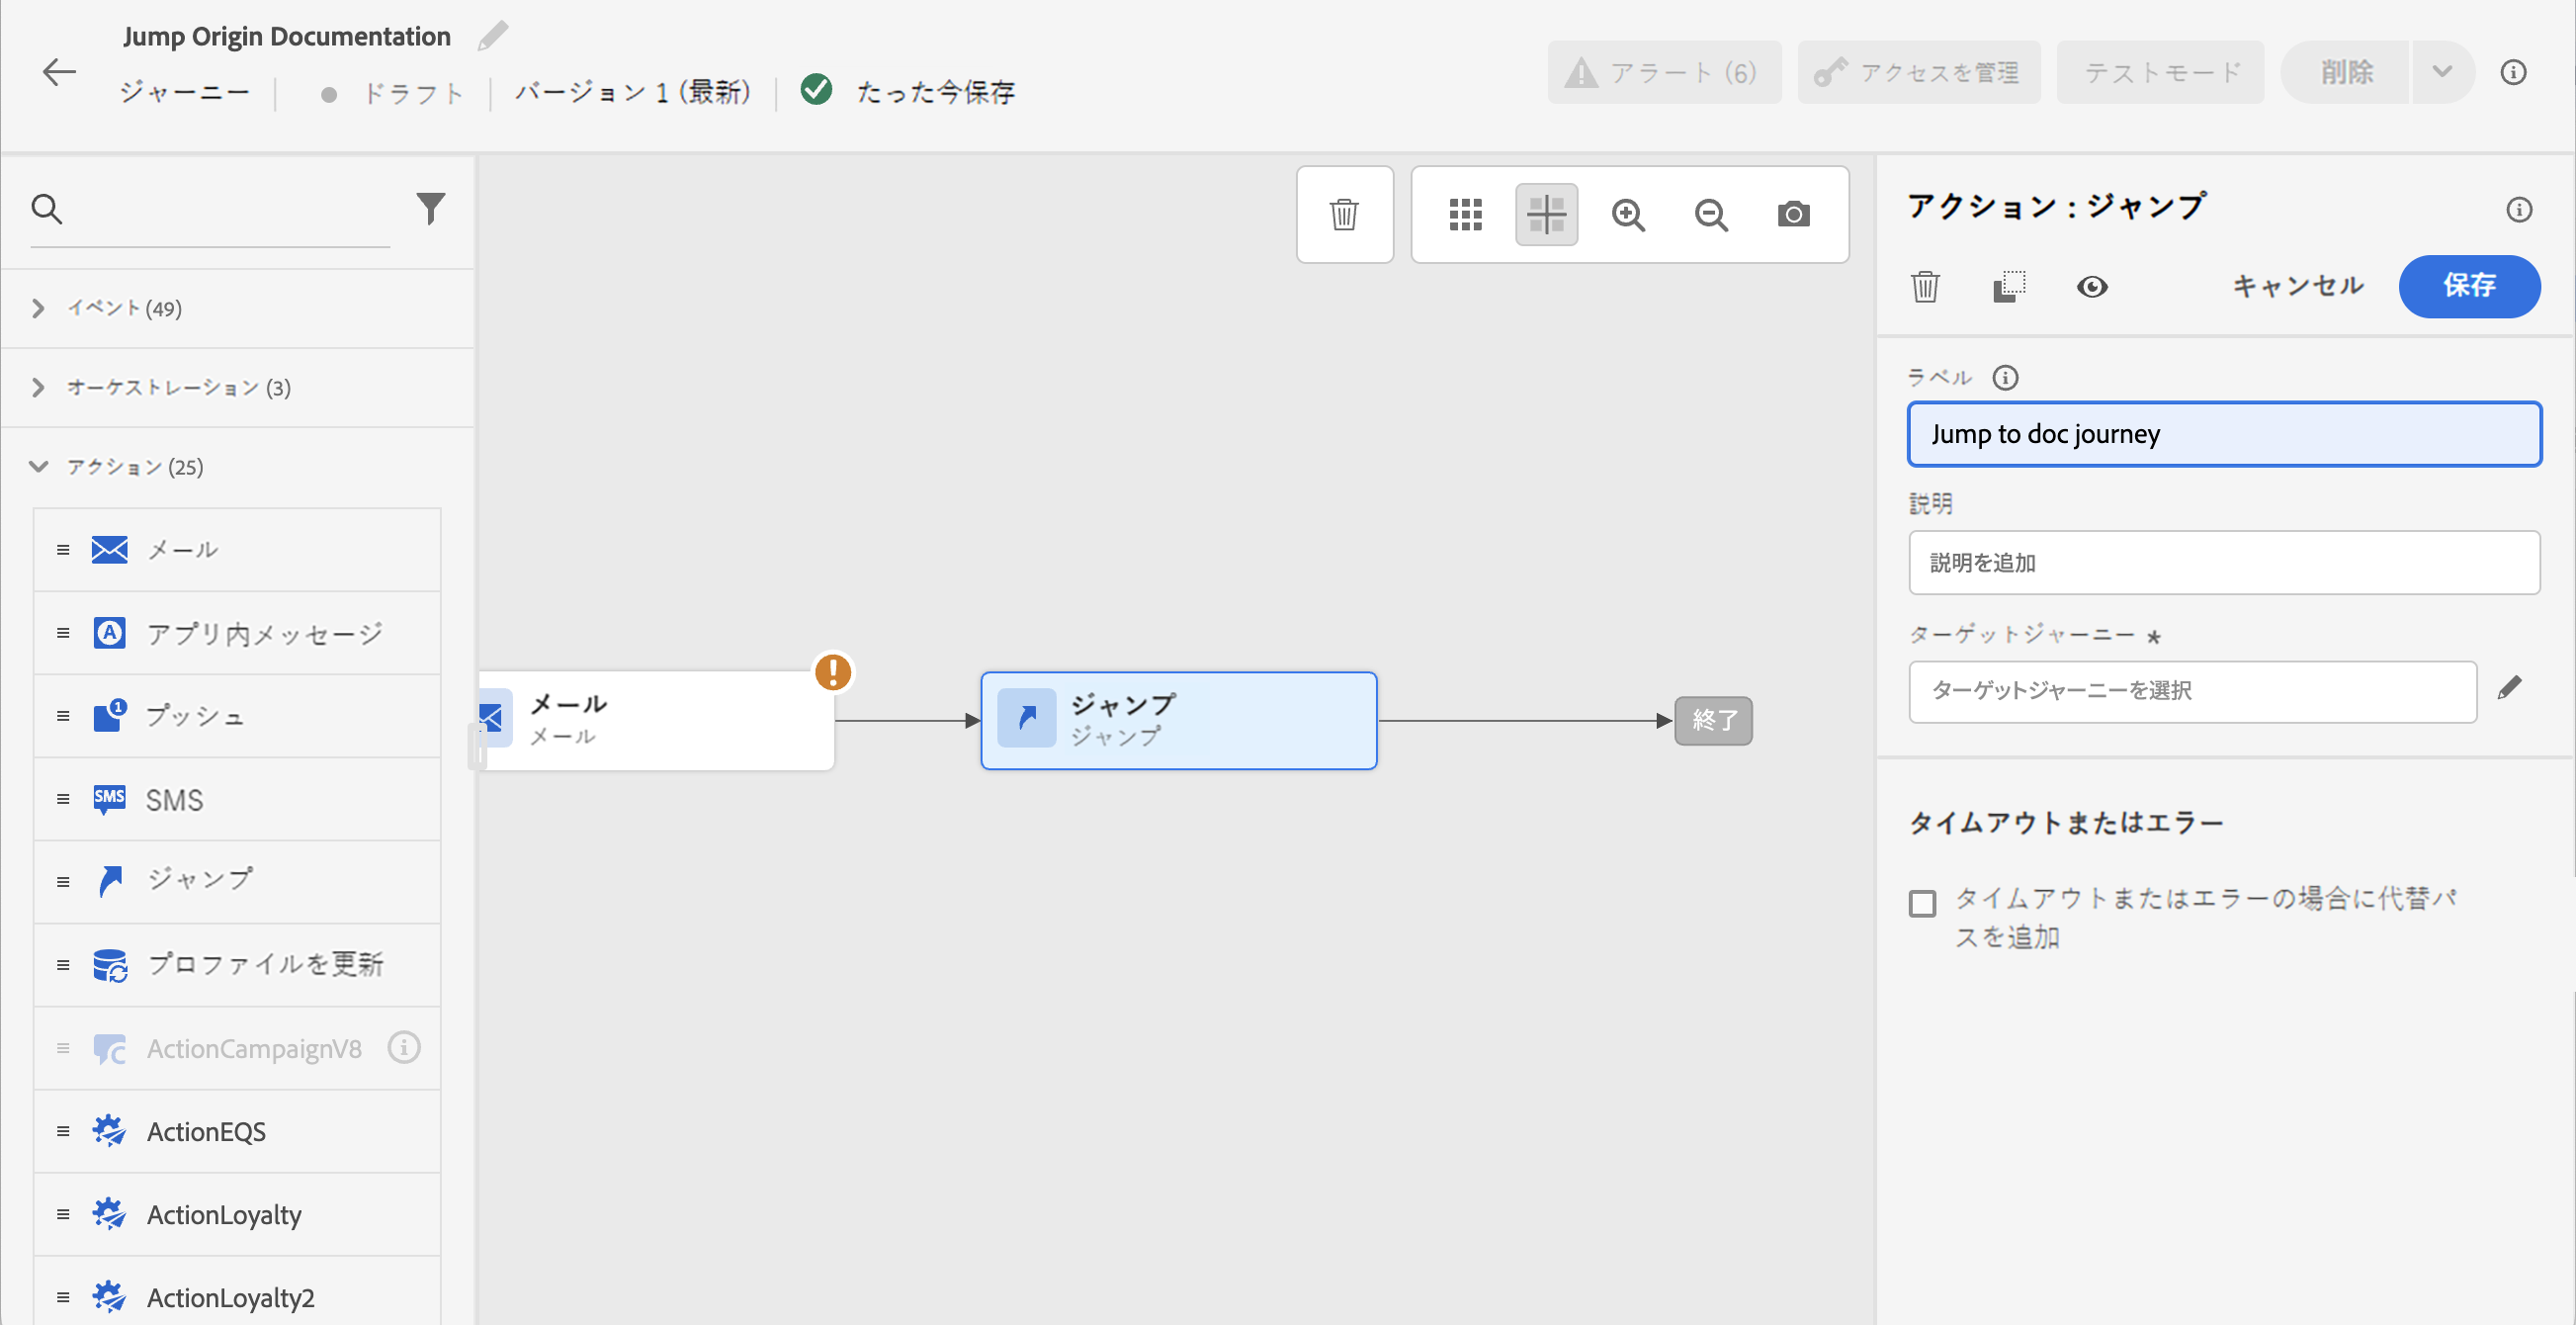Click the grid layout icon in the canvas toolbar

click(1465, 214)
